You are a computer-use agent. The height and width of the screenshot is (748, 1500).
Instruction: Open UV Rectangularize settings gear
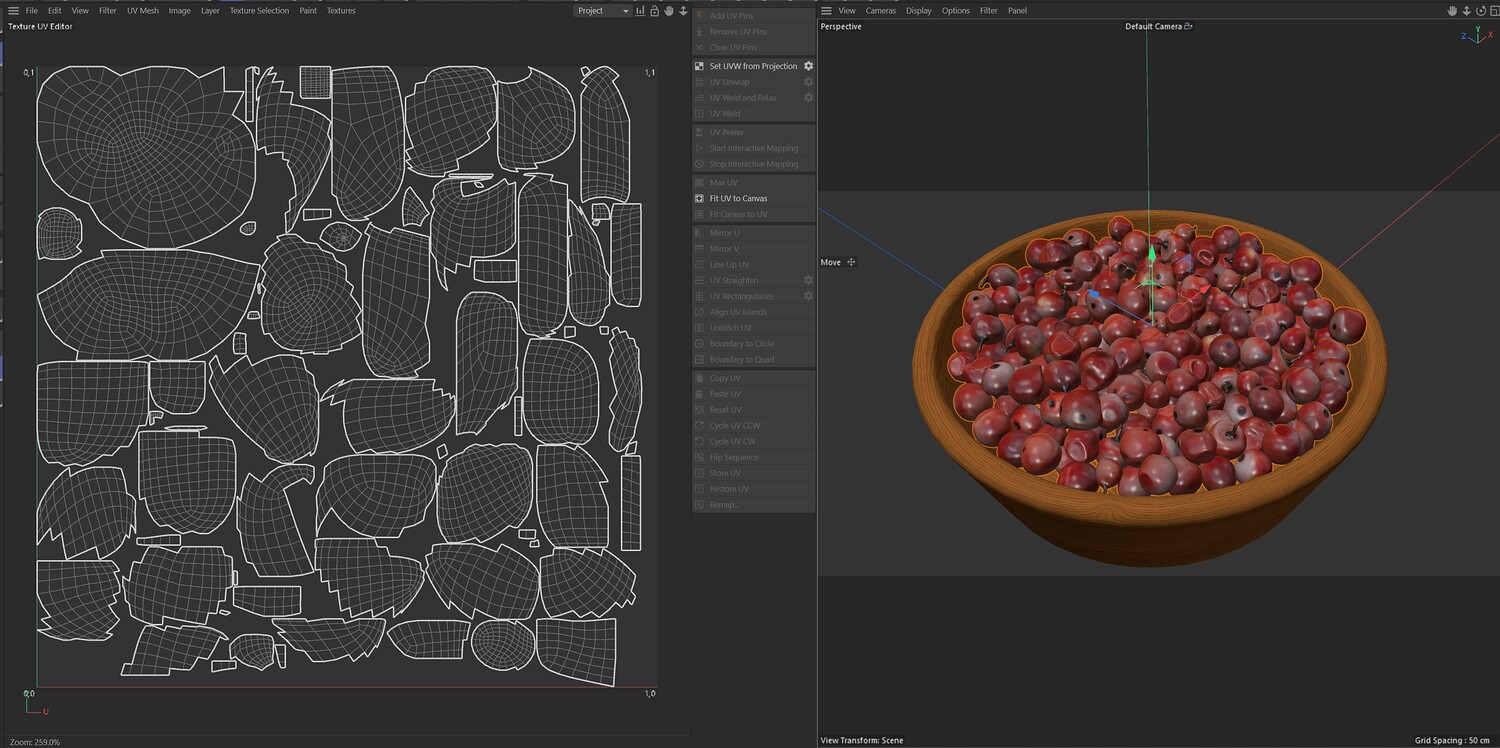pyautogui.click(x=808, y=297)
